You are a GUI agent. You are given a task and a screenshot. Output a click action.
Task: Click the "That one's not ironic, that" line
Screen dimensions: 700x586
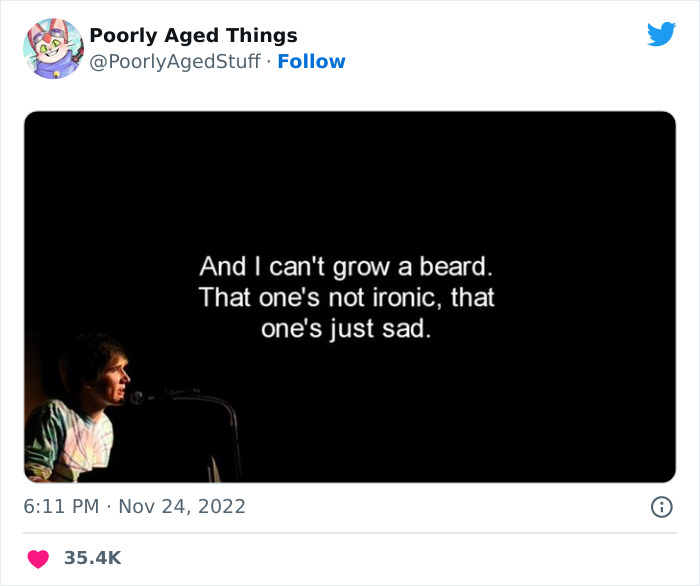pyautogui.click(x=347, y=297)
